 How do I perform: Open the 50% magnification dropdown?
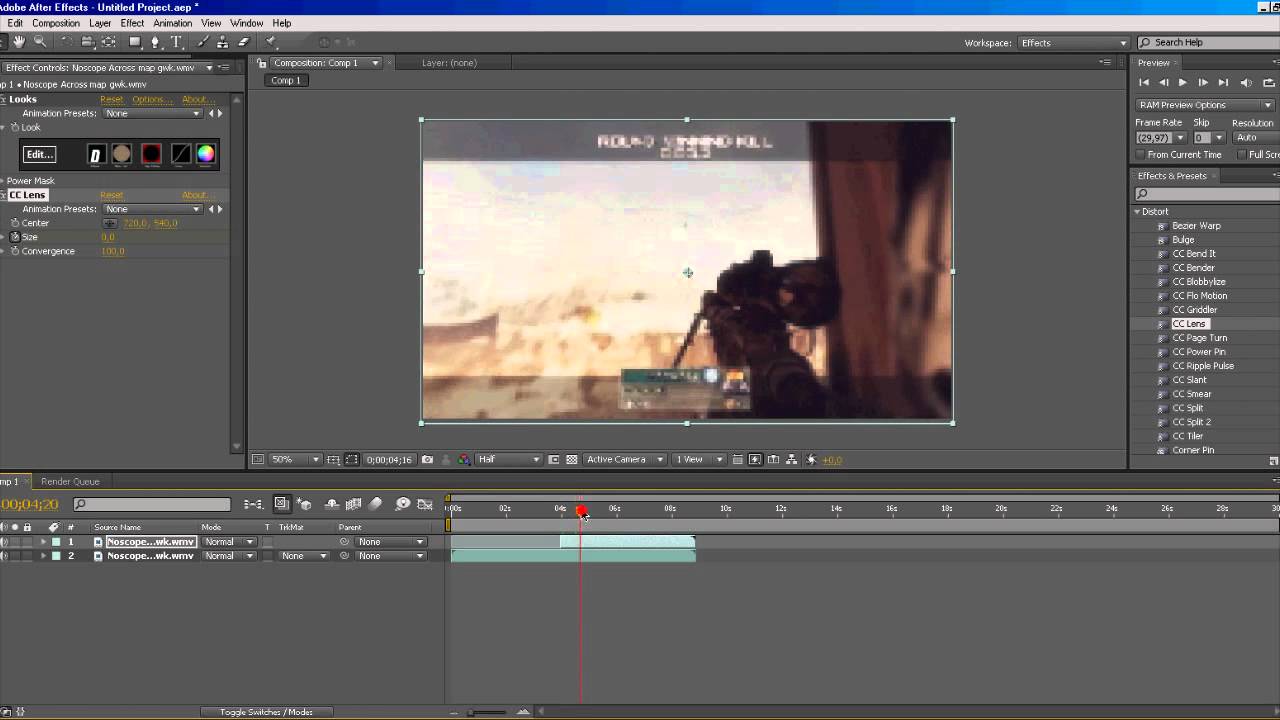pos(295,460)
